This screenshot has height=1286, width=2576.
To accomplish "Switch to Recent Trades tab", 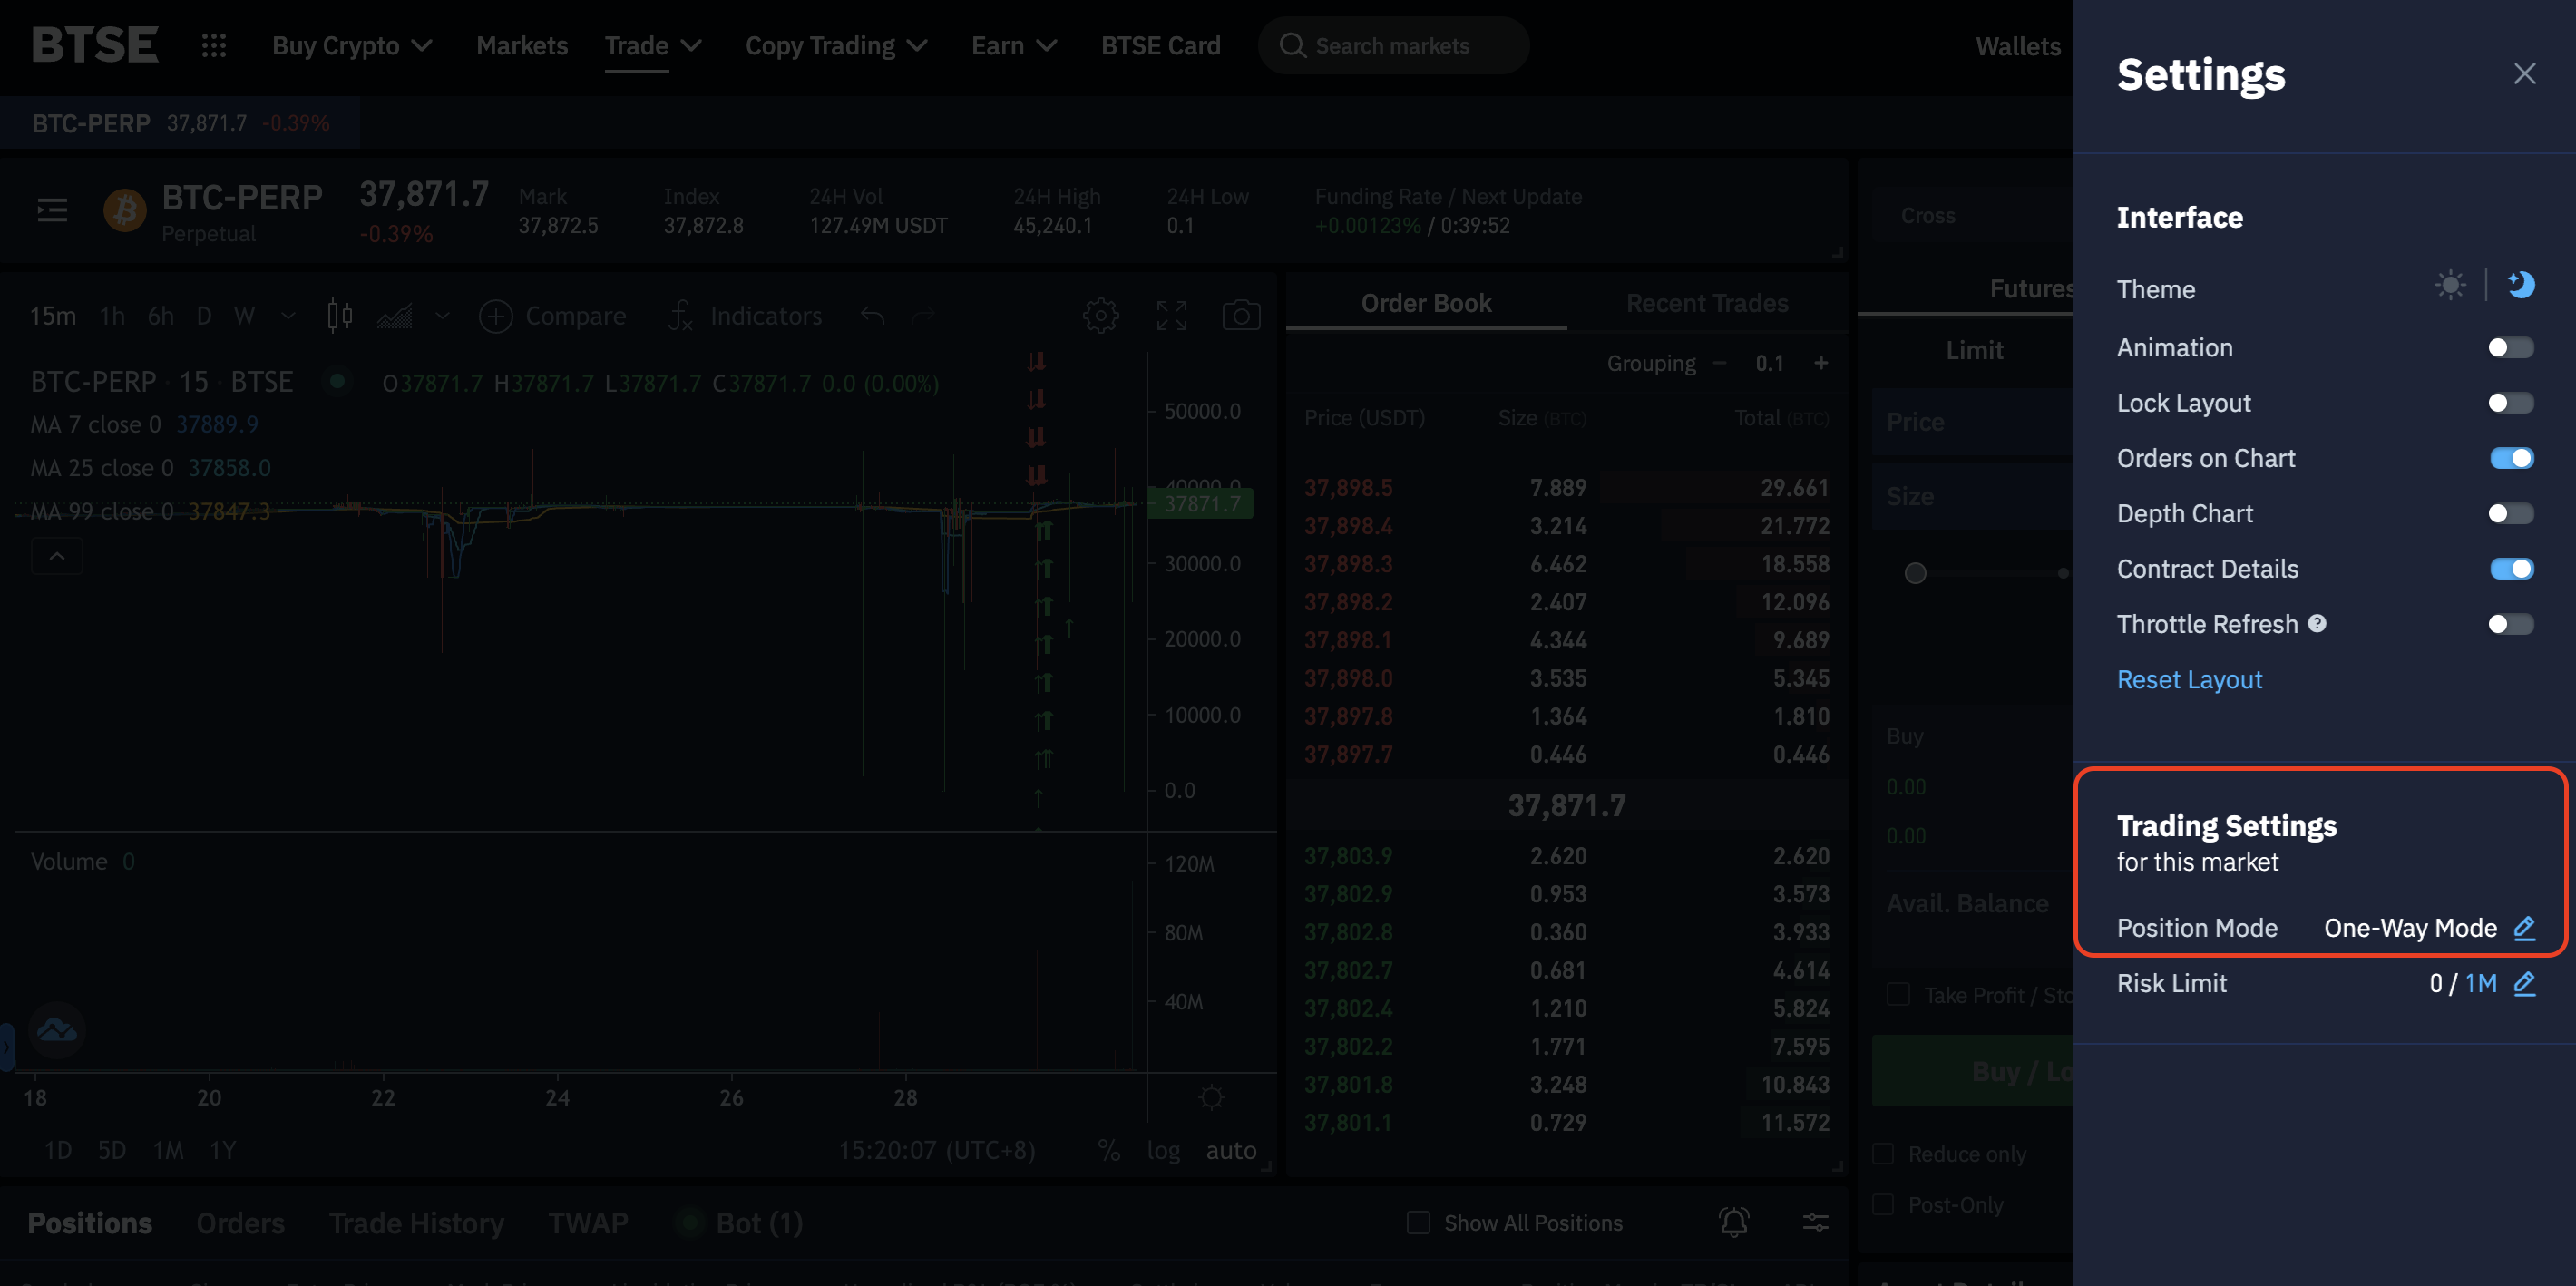I will click(x=1706, y=303).
